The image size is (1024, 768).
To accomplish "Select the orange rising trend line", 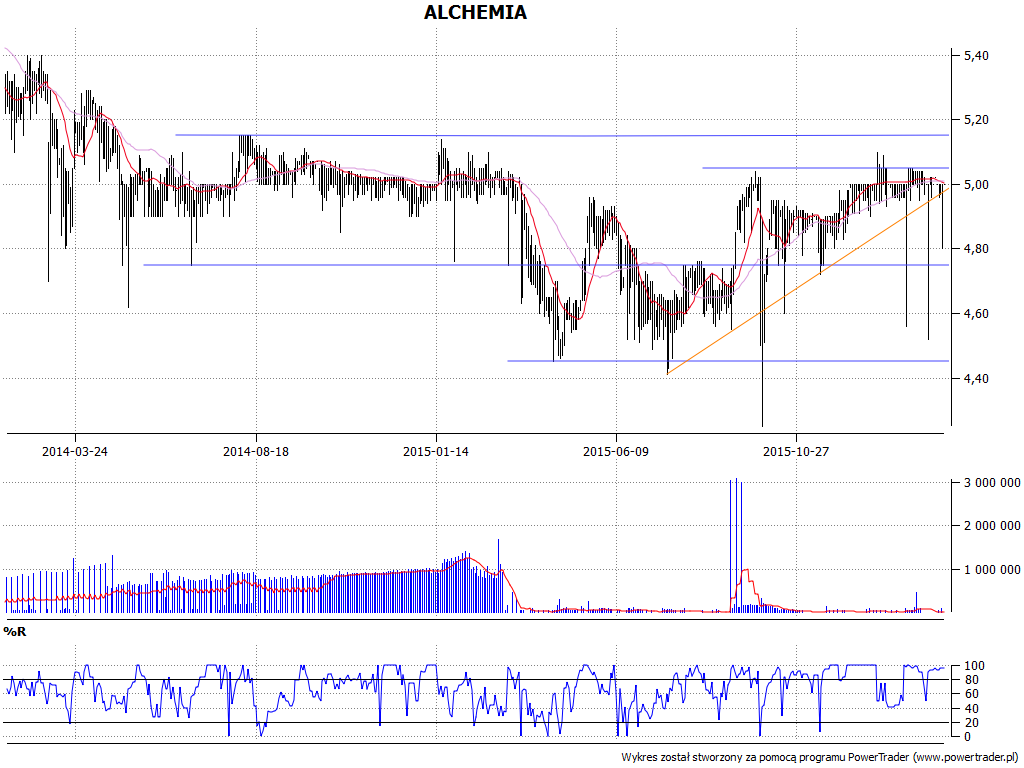I will tap(808, 281).
